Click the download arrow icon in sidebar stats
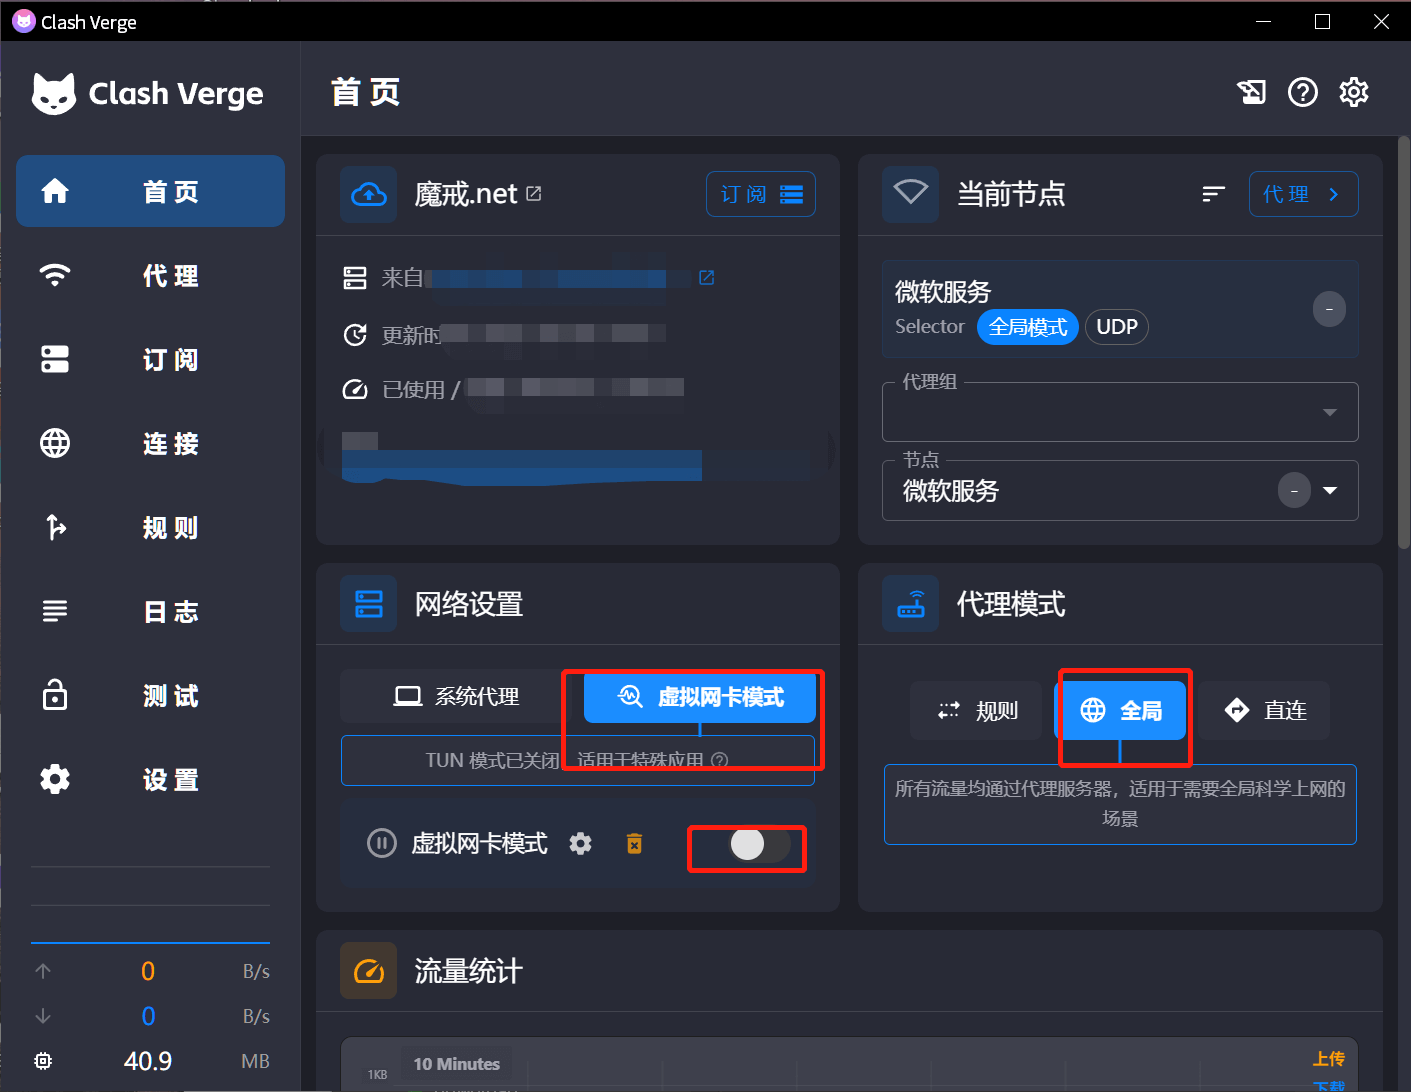Screen dimensions: 1411x1092 point(43,1016)
